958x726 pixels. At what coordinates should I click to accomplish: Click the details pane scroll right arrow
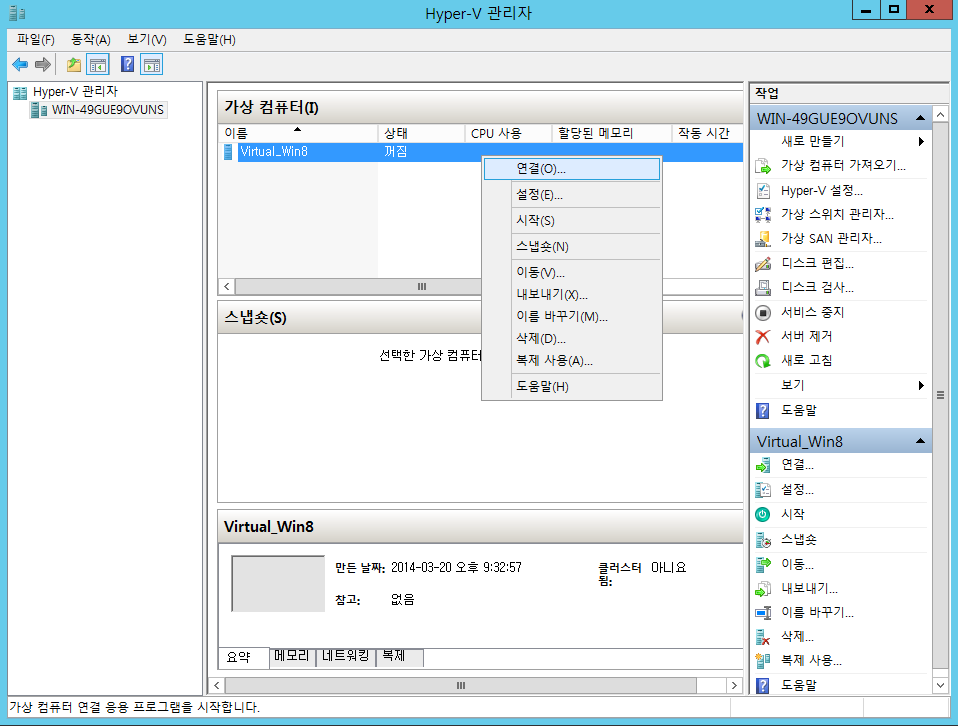[x=734, y=686]
